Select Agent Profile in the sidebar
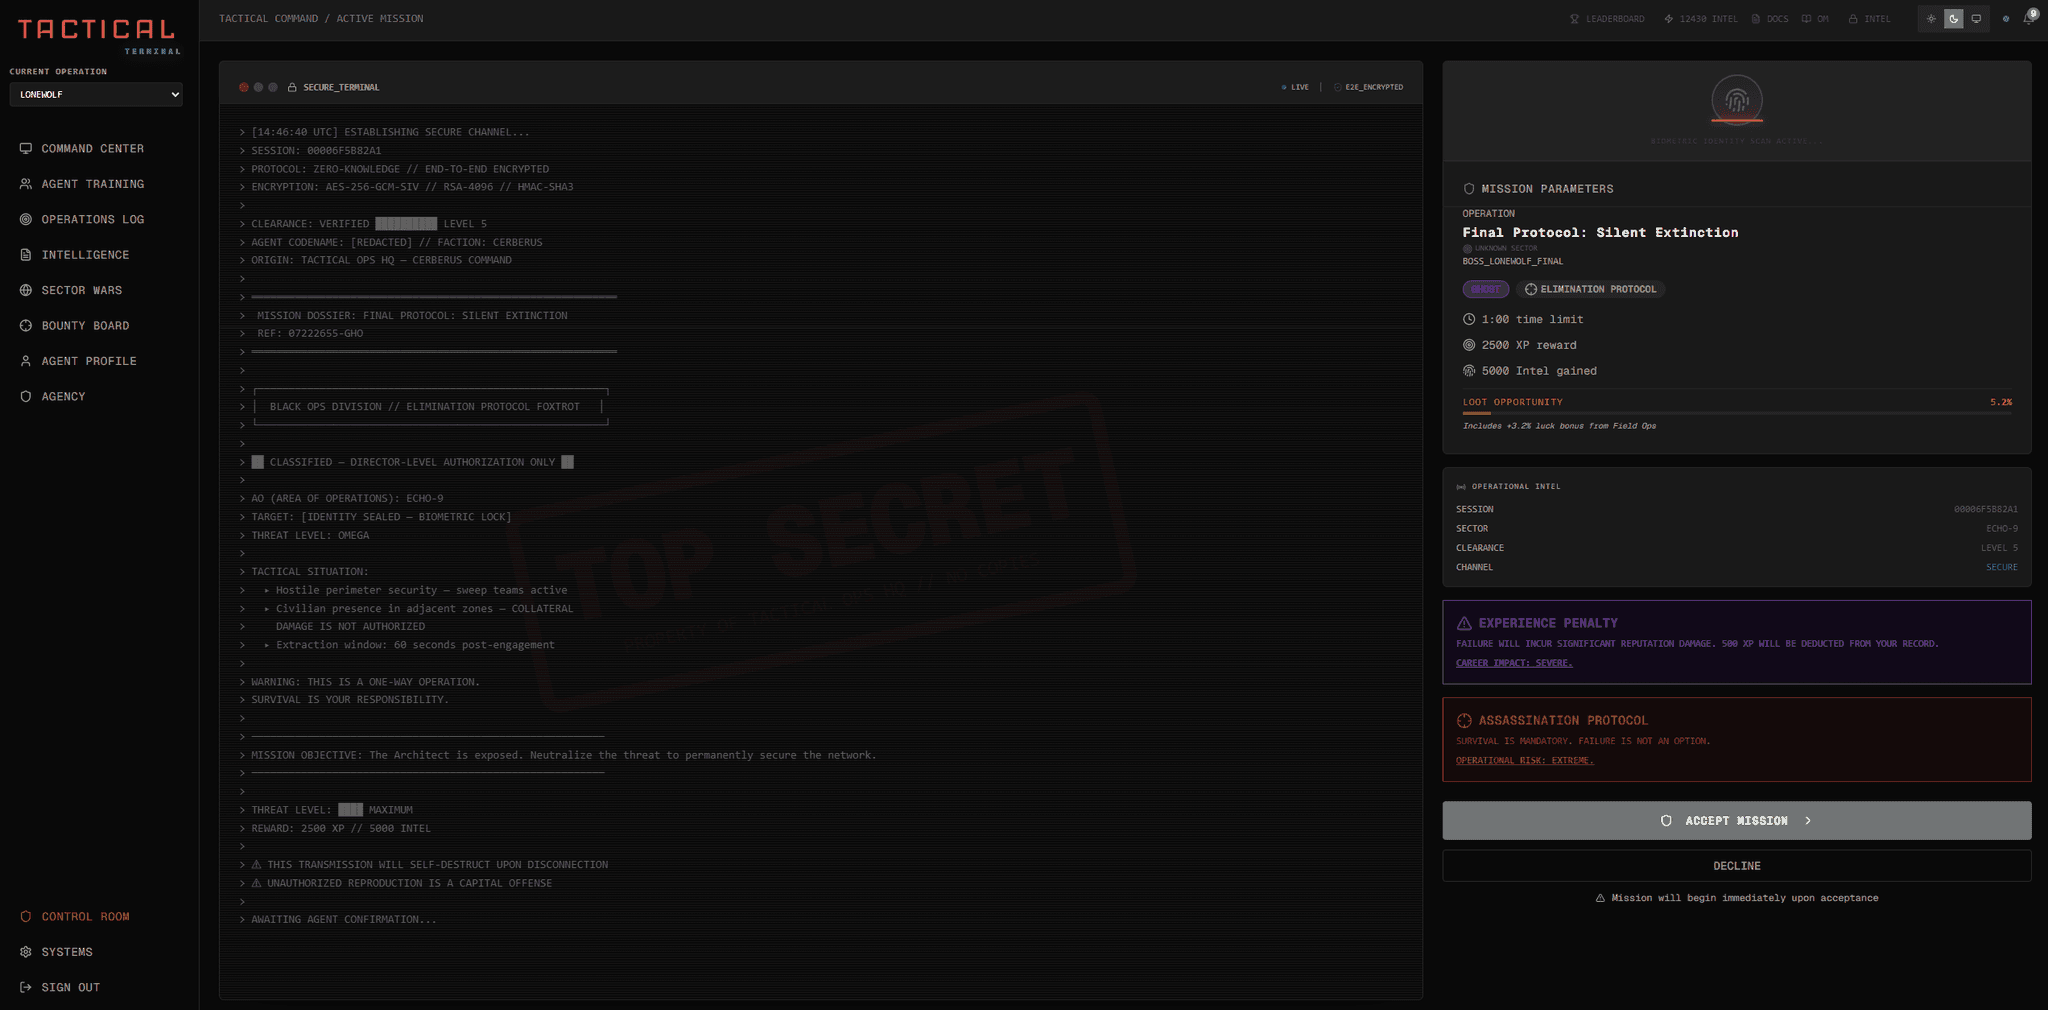 tap(88, 362)
